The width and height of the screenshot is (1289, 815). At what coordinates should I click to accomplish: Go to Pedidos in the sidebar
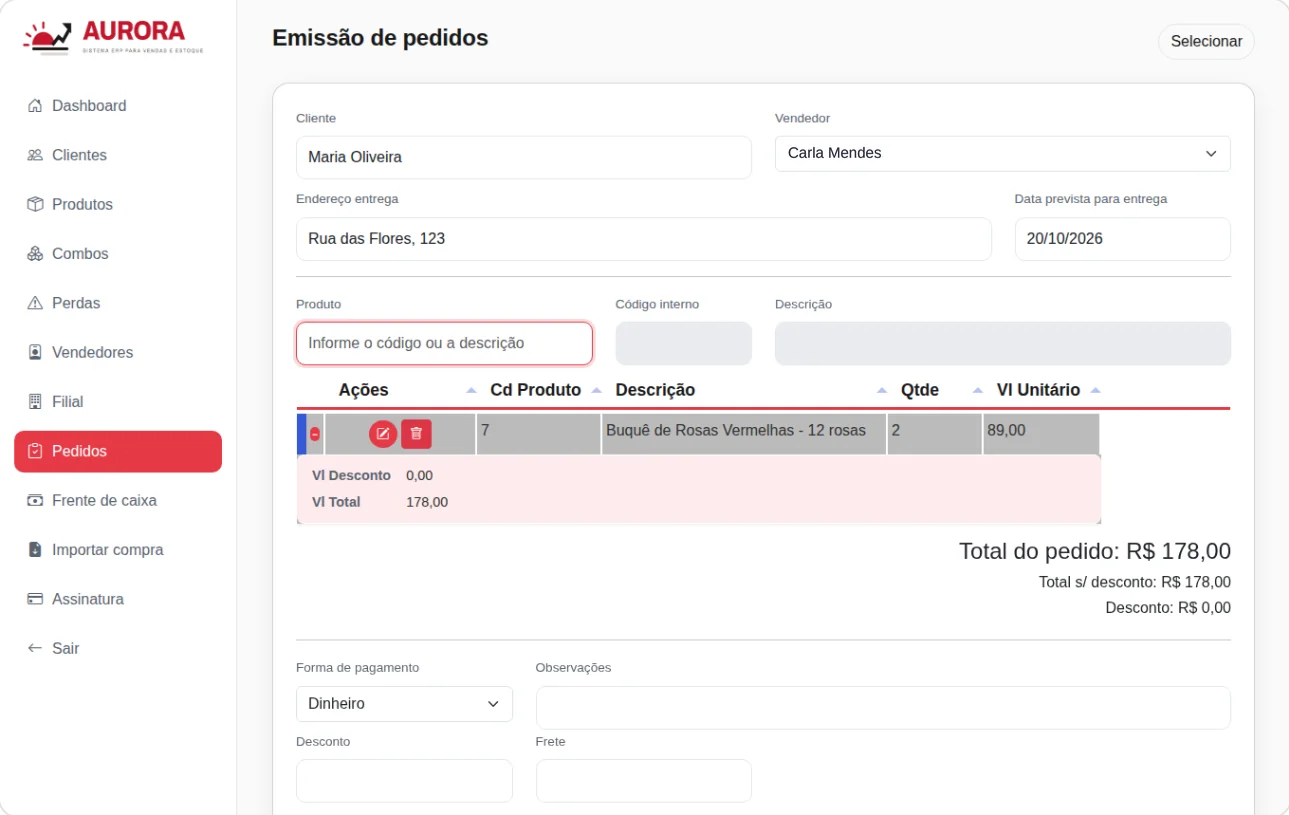pyautogui.click(x=118, y=452)
